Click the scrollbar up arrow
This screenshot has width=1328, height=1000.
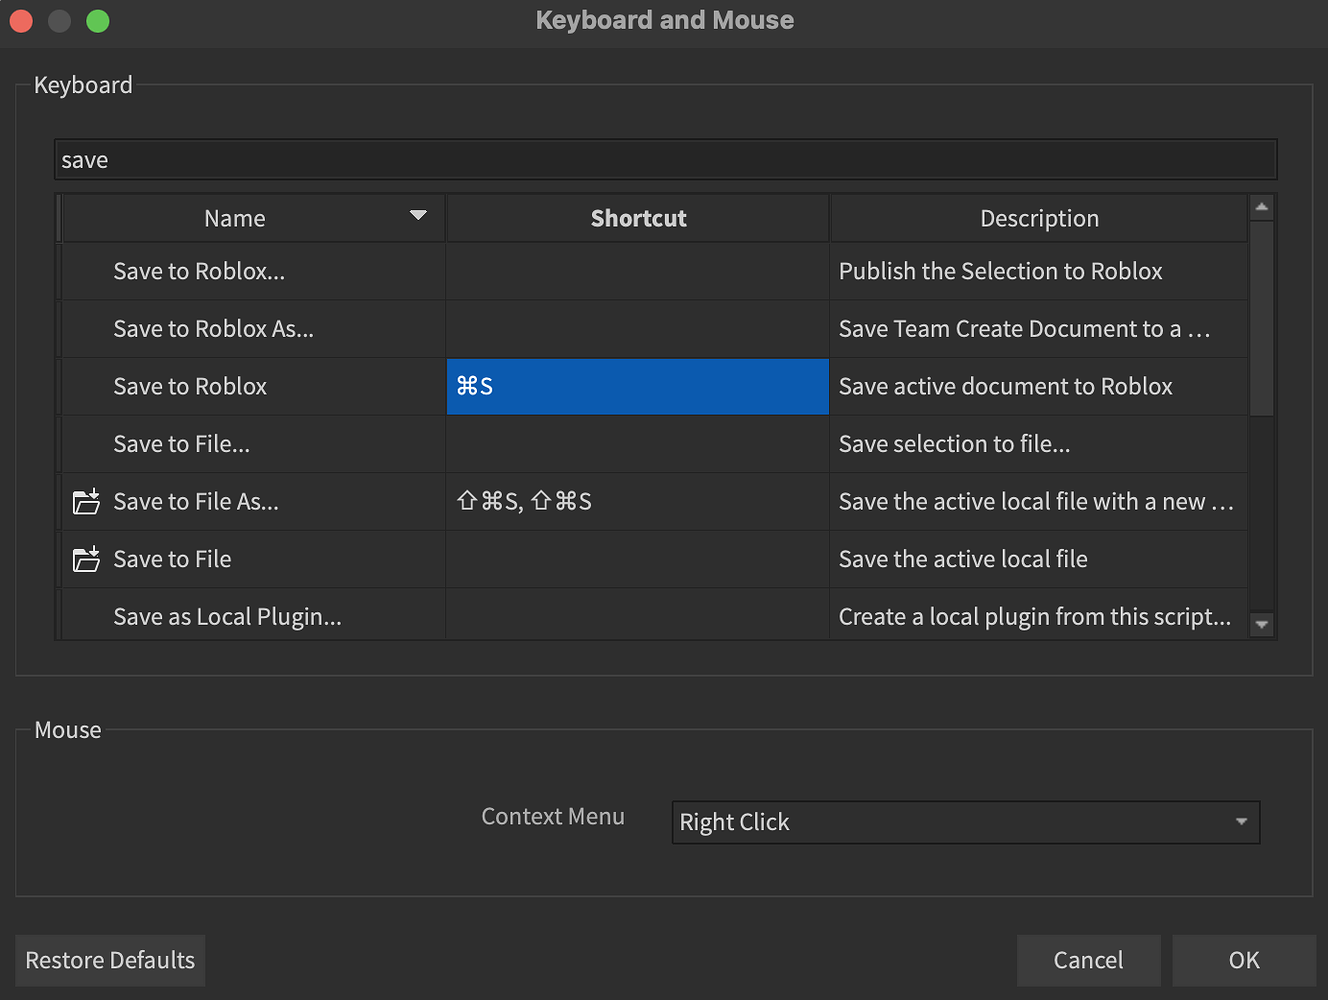click(x=1261, y=205)
